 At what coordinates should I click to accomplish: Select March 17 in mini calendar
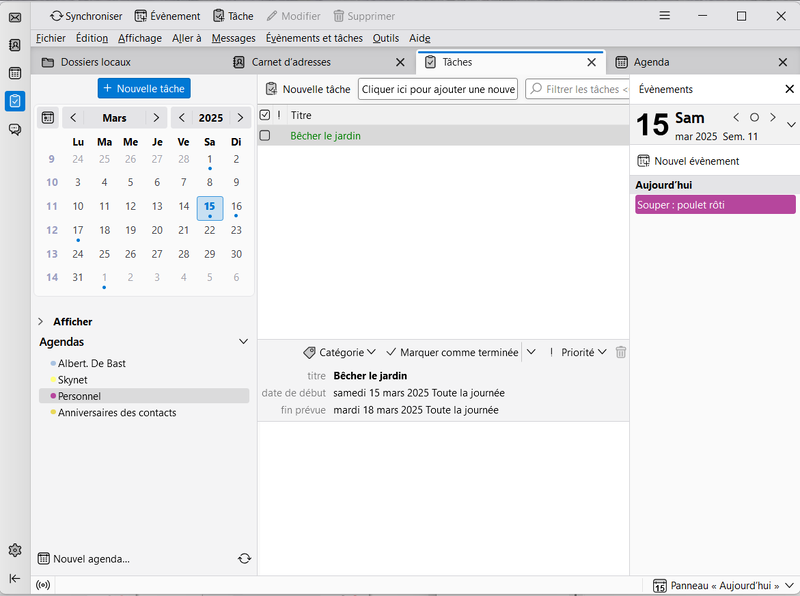pos(78,230)
